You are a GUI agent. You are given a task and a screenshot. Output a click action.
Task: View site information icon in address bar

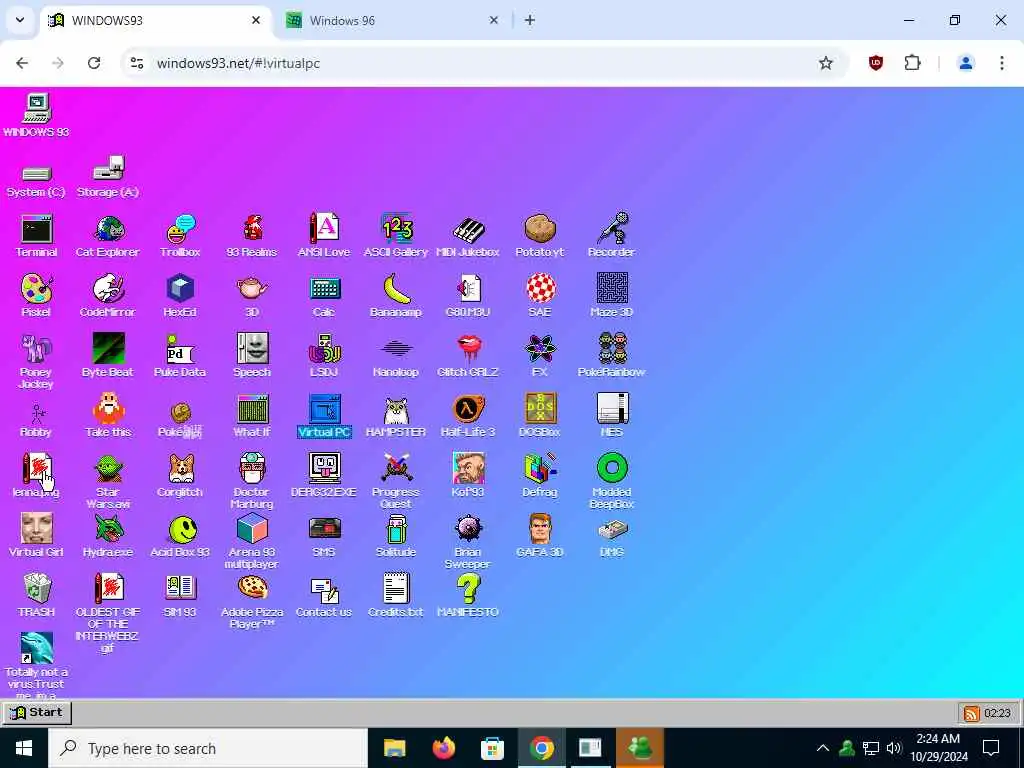click(x=137, y=63)
